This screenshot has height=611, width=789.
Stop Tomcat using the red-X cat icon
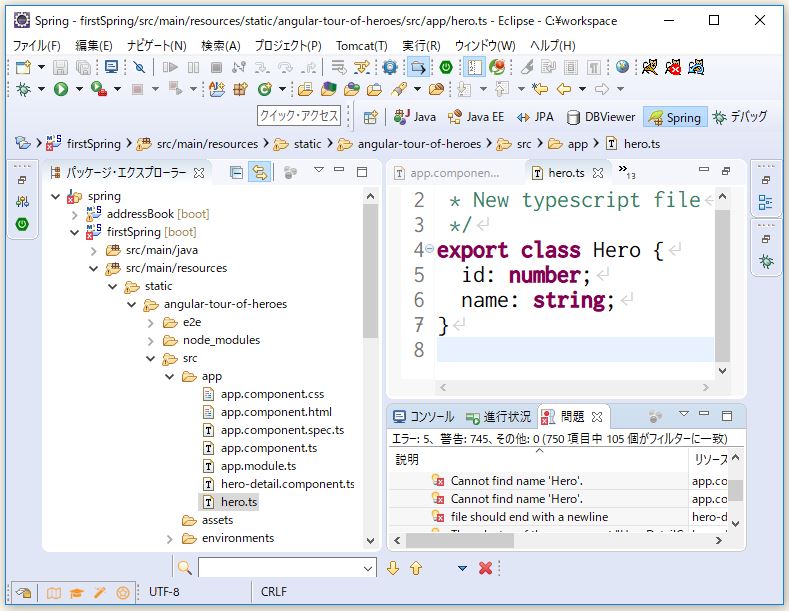pos(673,67)
